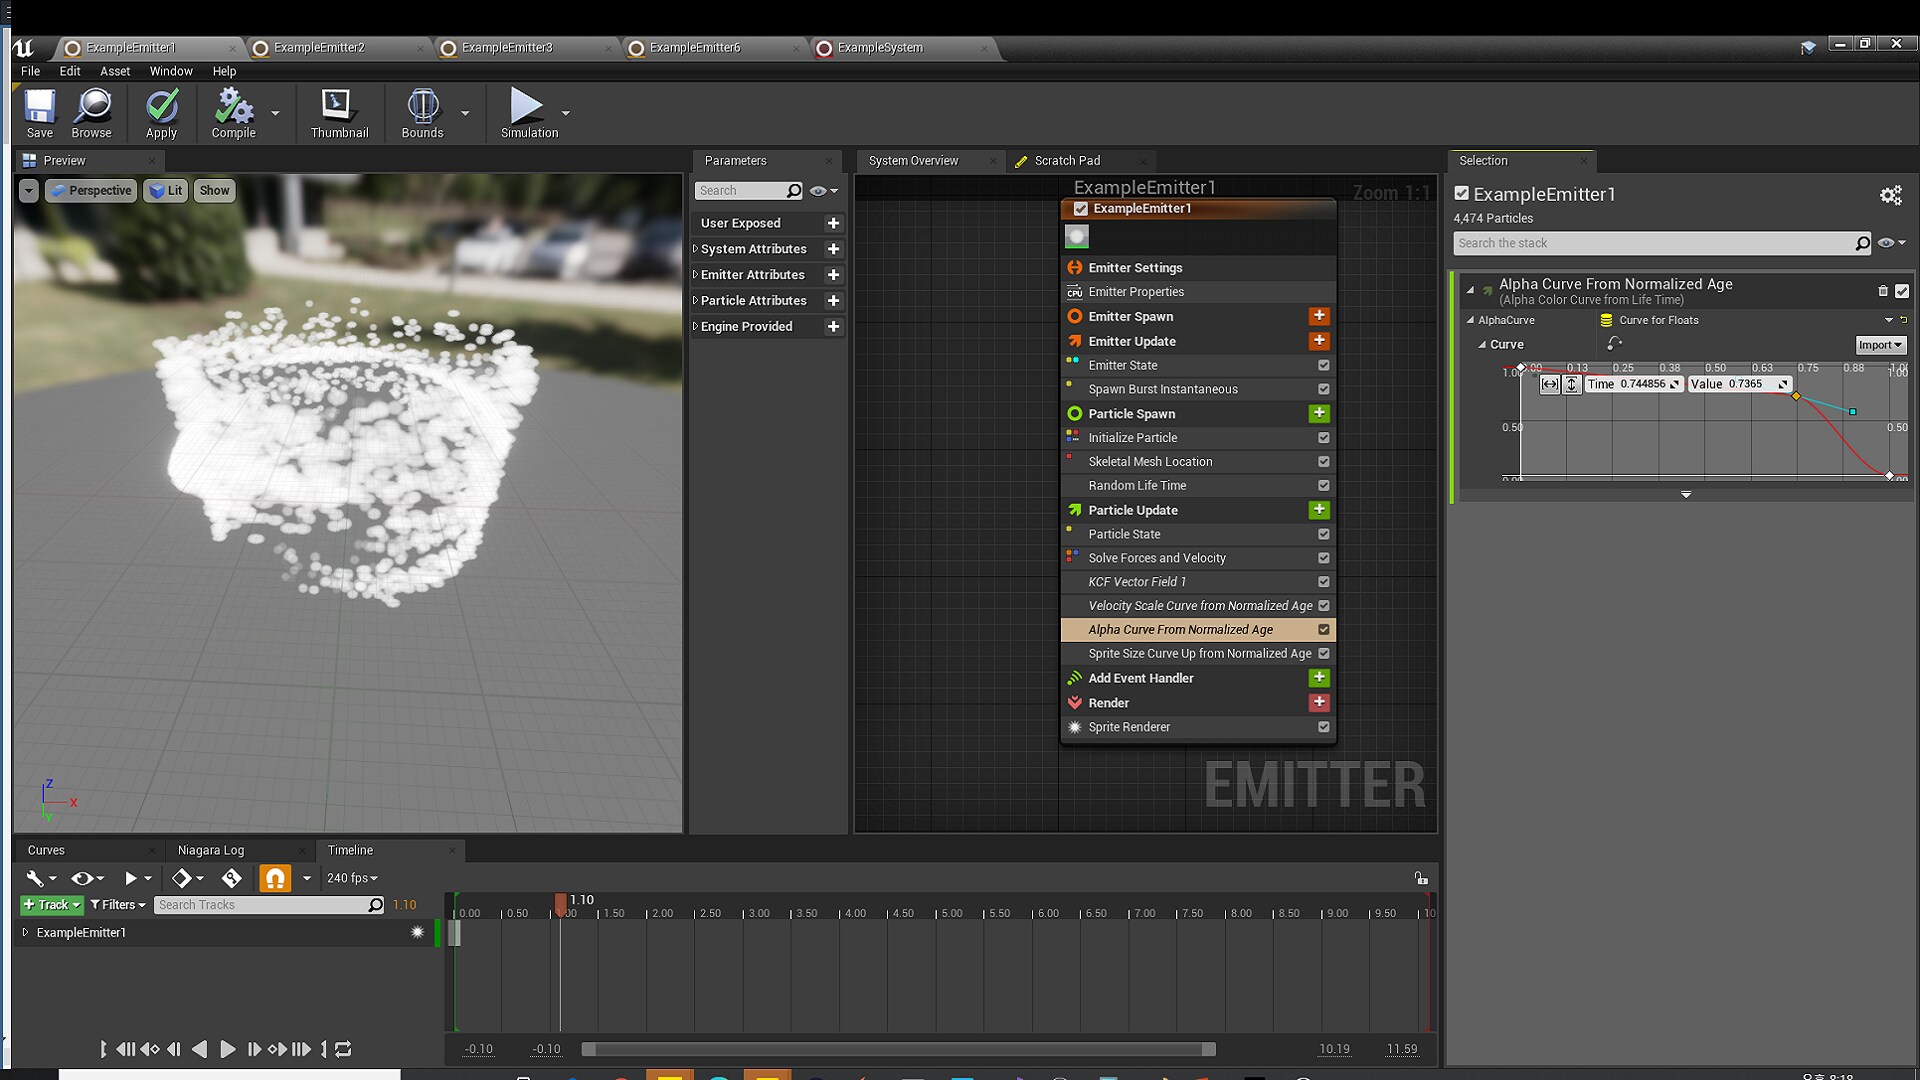
Task: Toggle the Bounds display icon
Action: (422, 108)
